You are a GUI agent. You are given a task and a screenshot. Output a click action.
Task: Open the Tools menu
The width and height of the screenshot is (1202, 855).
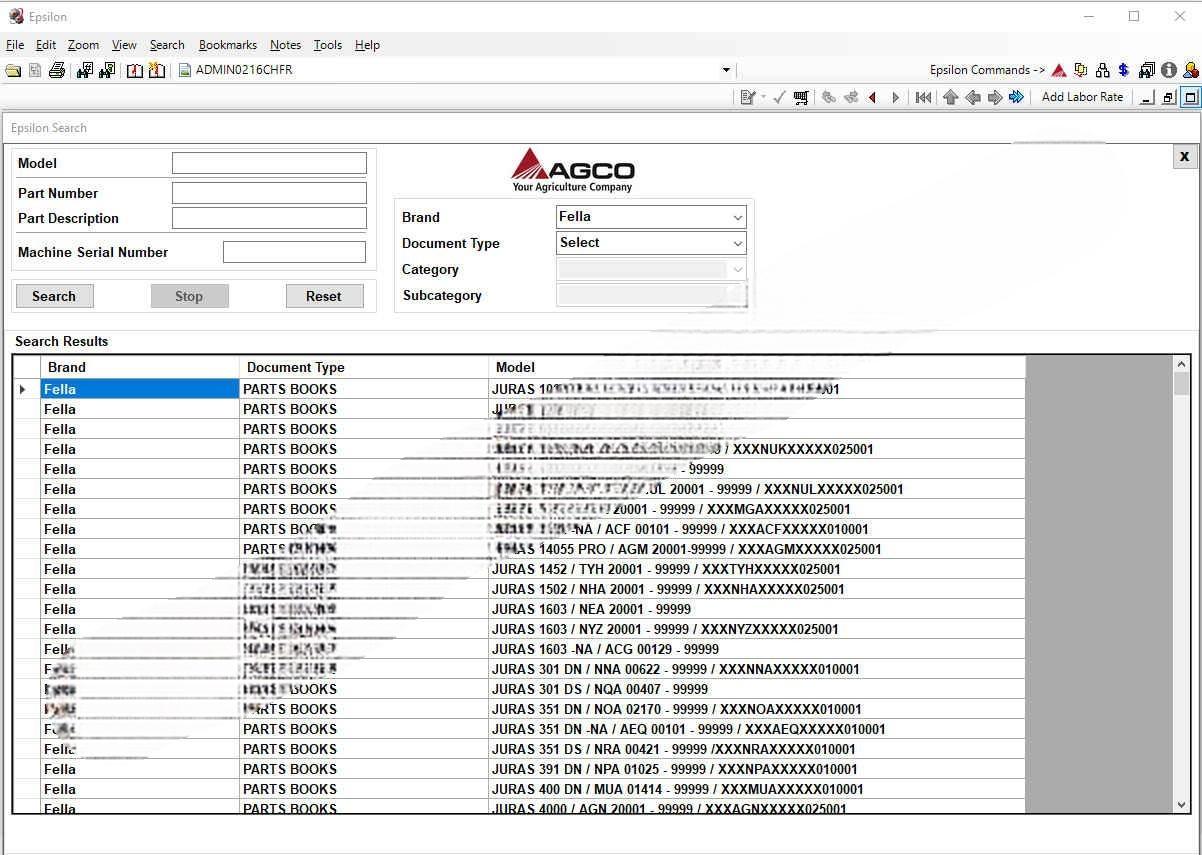click(327, 45)
